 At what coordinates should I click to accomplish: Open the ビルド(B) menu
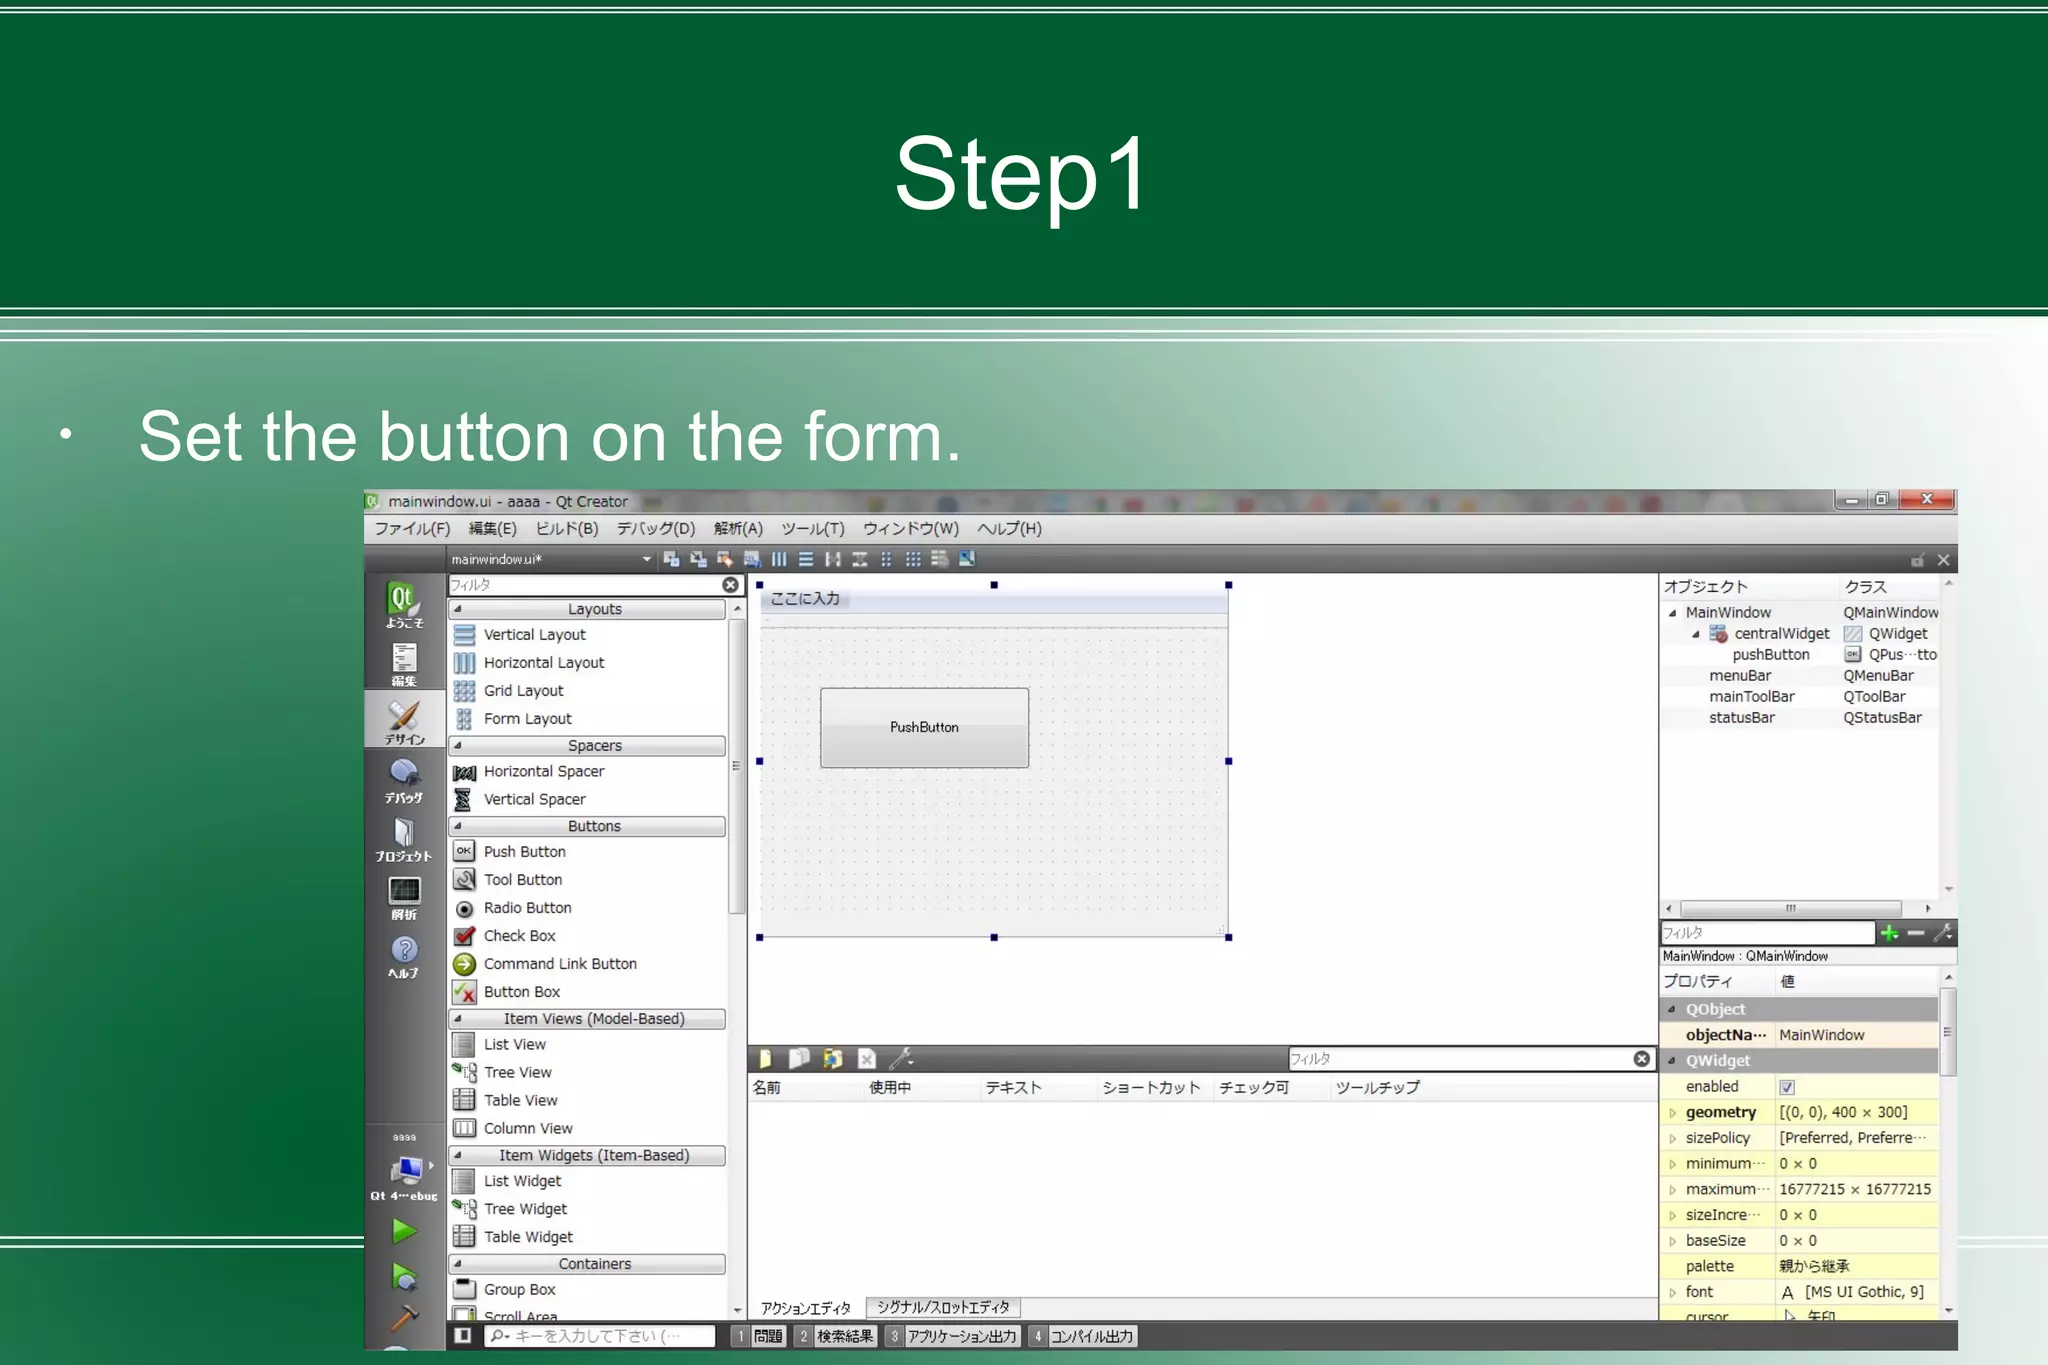coord(567,528)
